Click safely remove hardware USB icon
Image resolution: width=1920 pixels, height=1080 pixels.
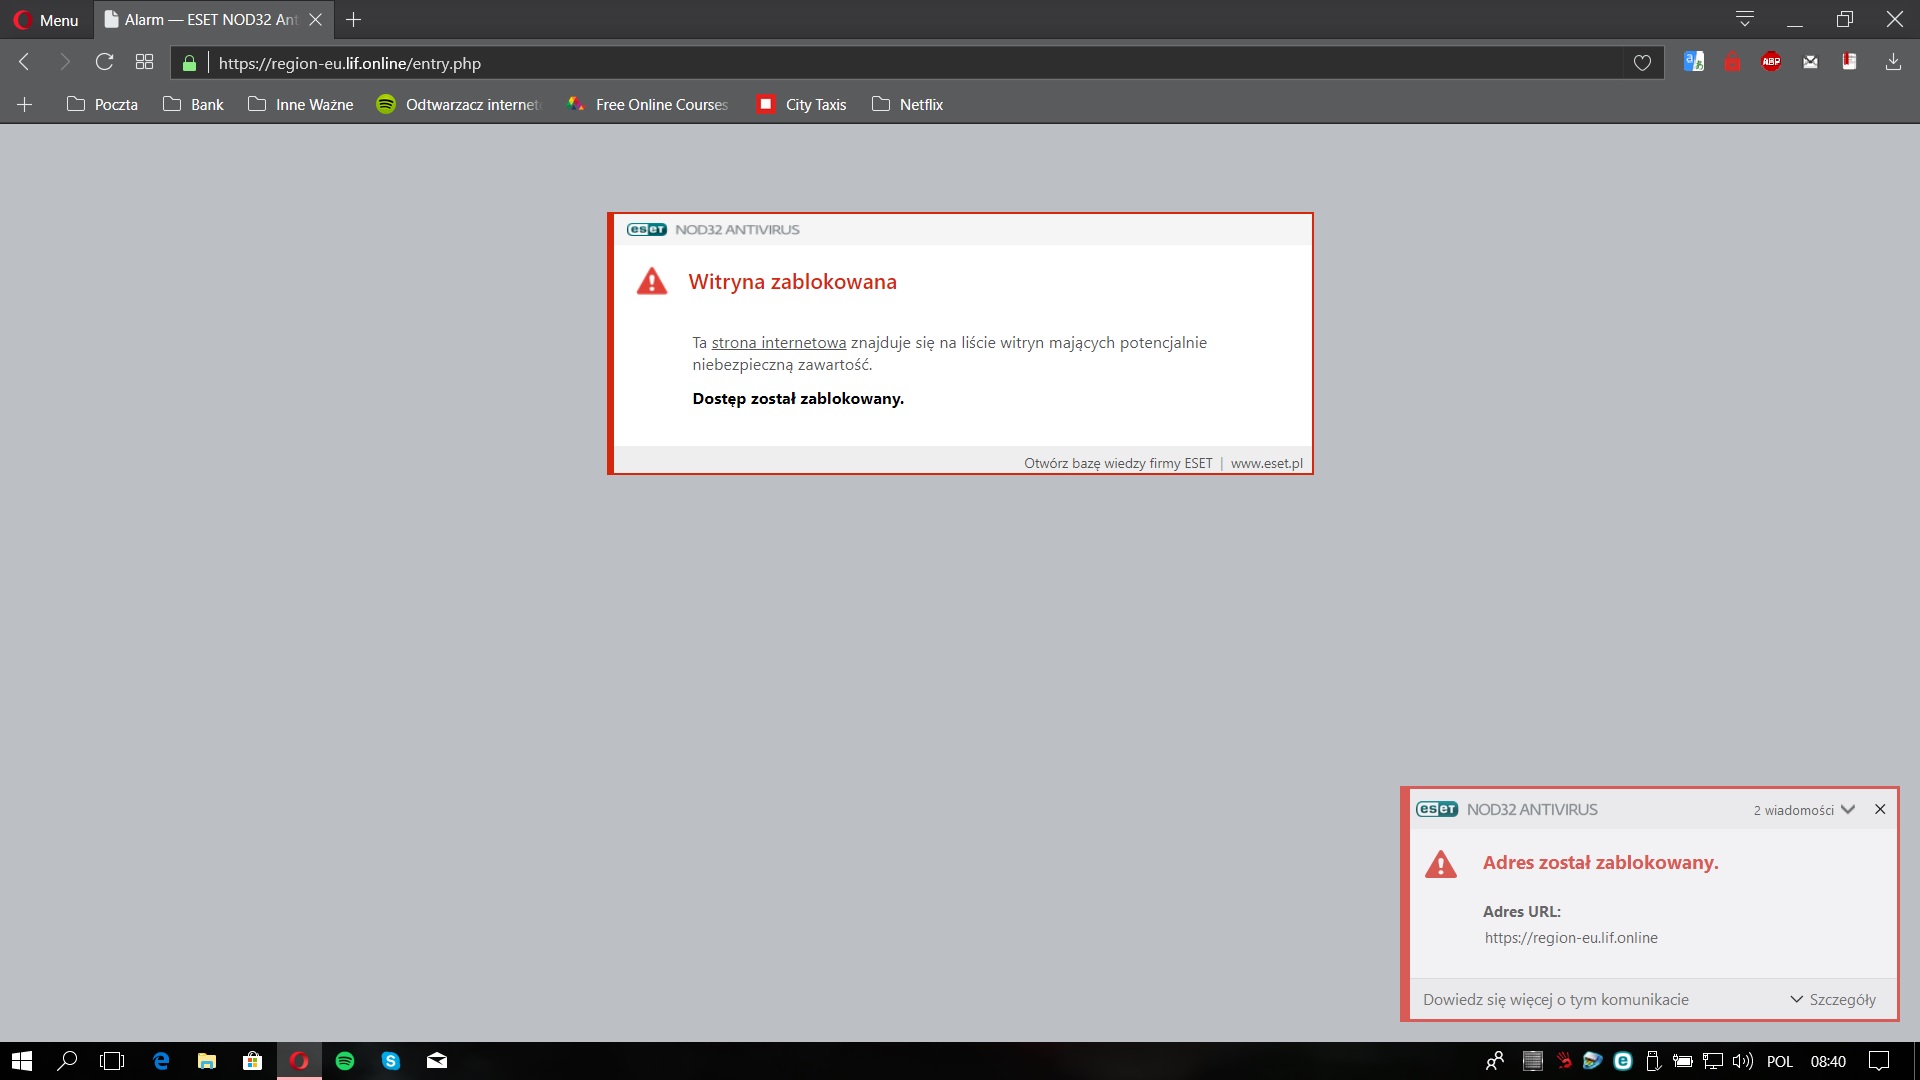tap(1653, 1061)
